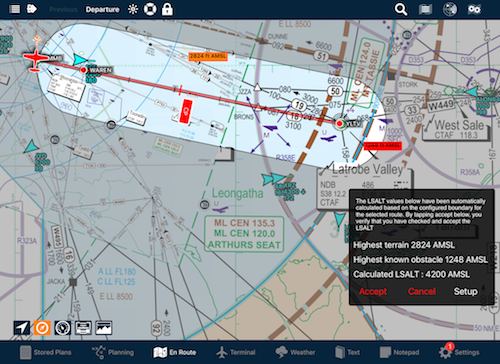500x364 pixels.
Task: Open LSALT Setup
Action: (x=465, y=292)
